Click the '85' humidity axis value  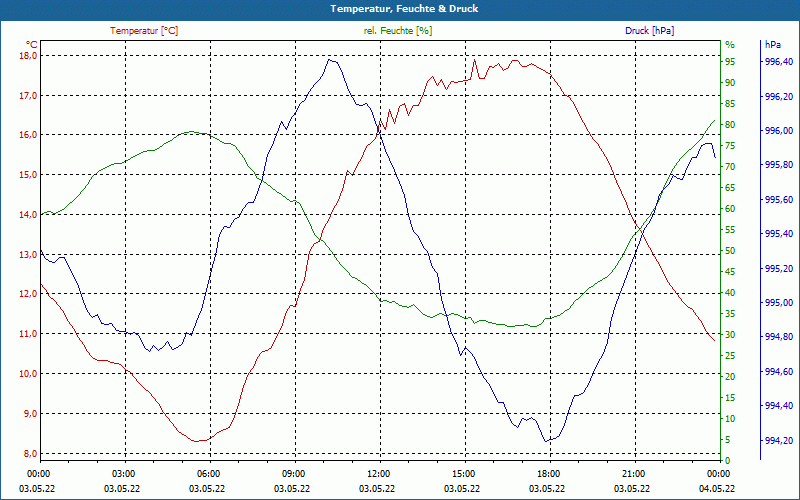730,104
